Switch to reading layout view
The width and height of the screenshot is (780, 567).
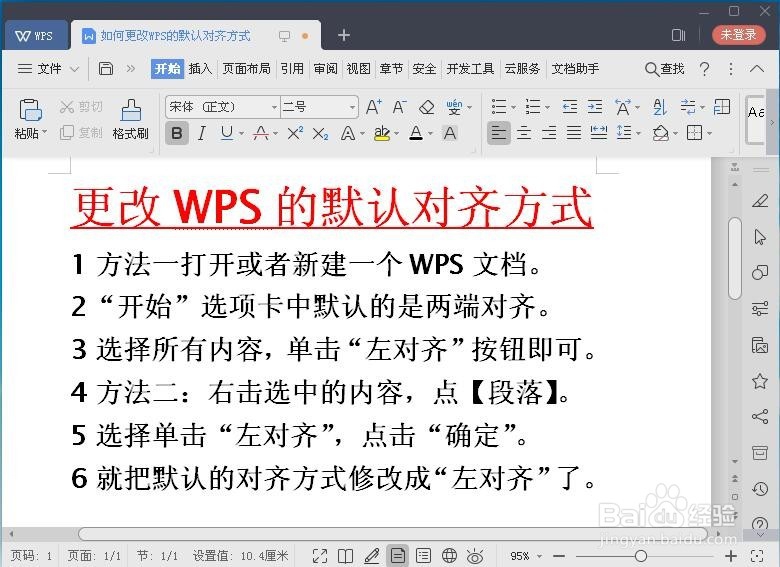(x=345, y=556)
